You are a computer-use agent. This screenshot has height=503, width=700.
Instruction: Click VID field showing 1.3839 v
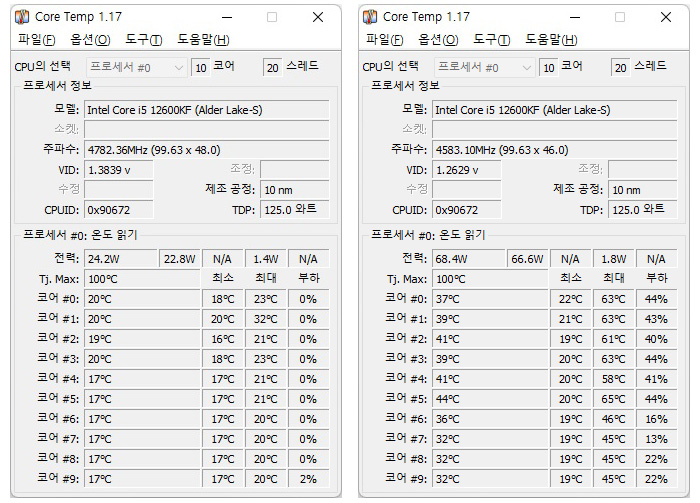pos(119,170)
